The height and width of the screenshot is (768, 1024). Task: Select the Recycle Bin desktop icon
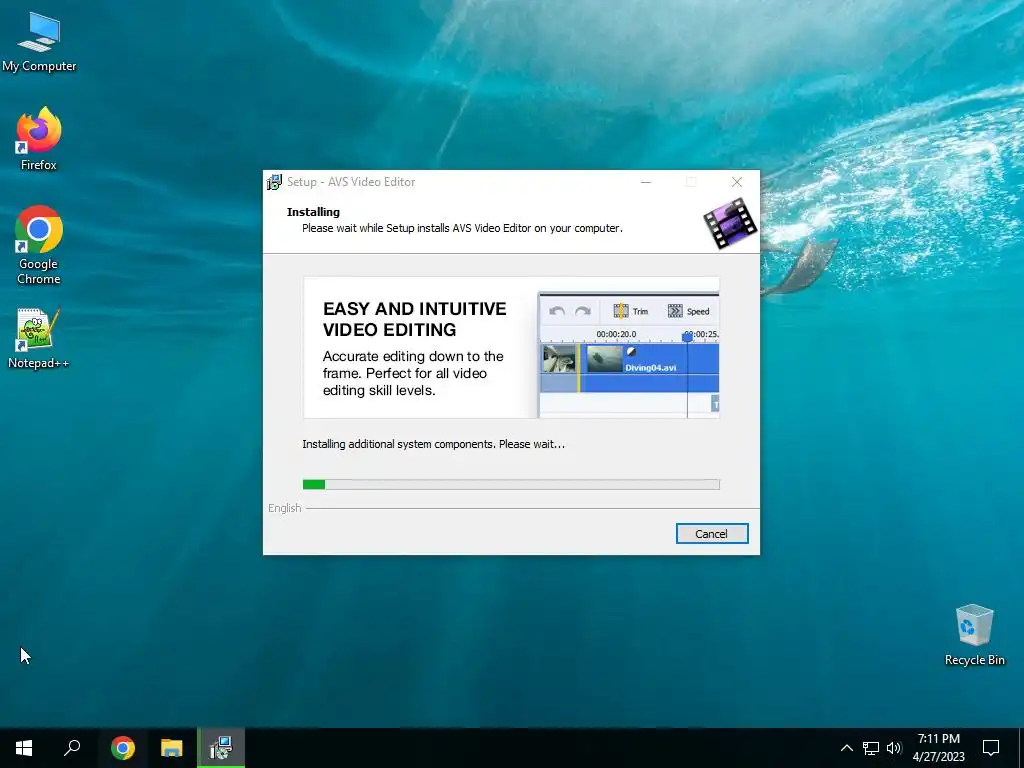(974, 635)
